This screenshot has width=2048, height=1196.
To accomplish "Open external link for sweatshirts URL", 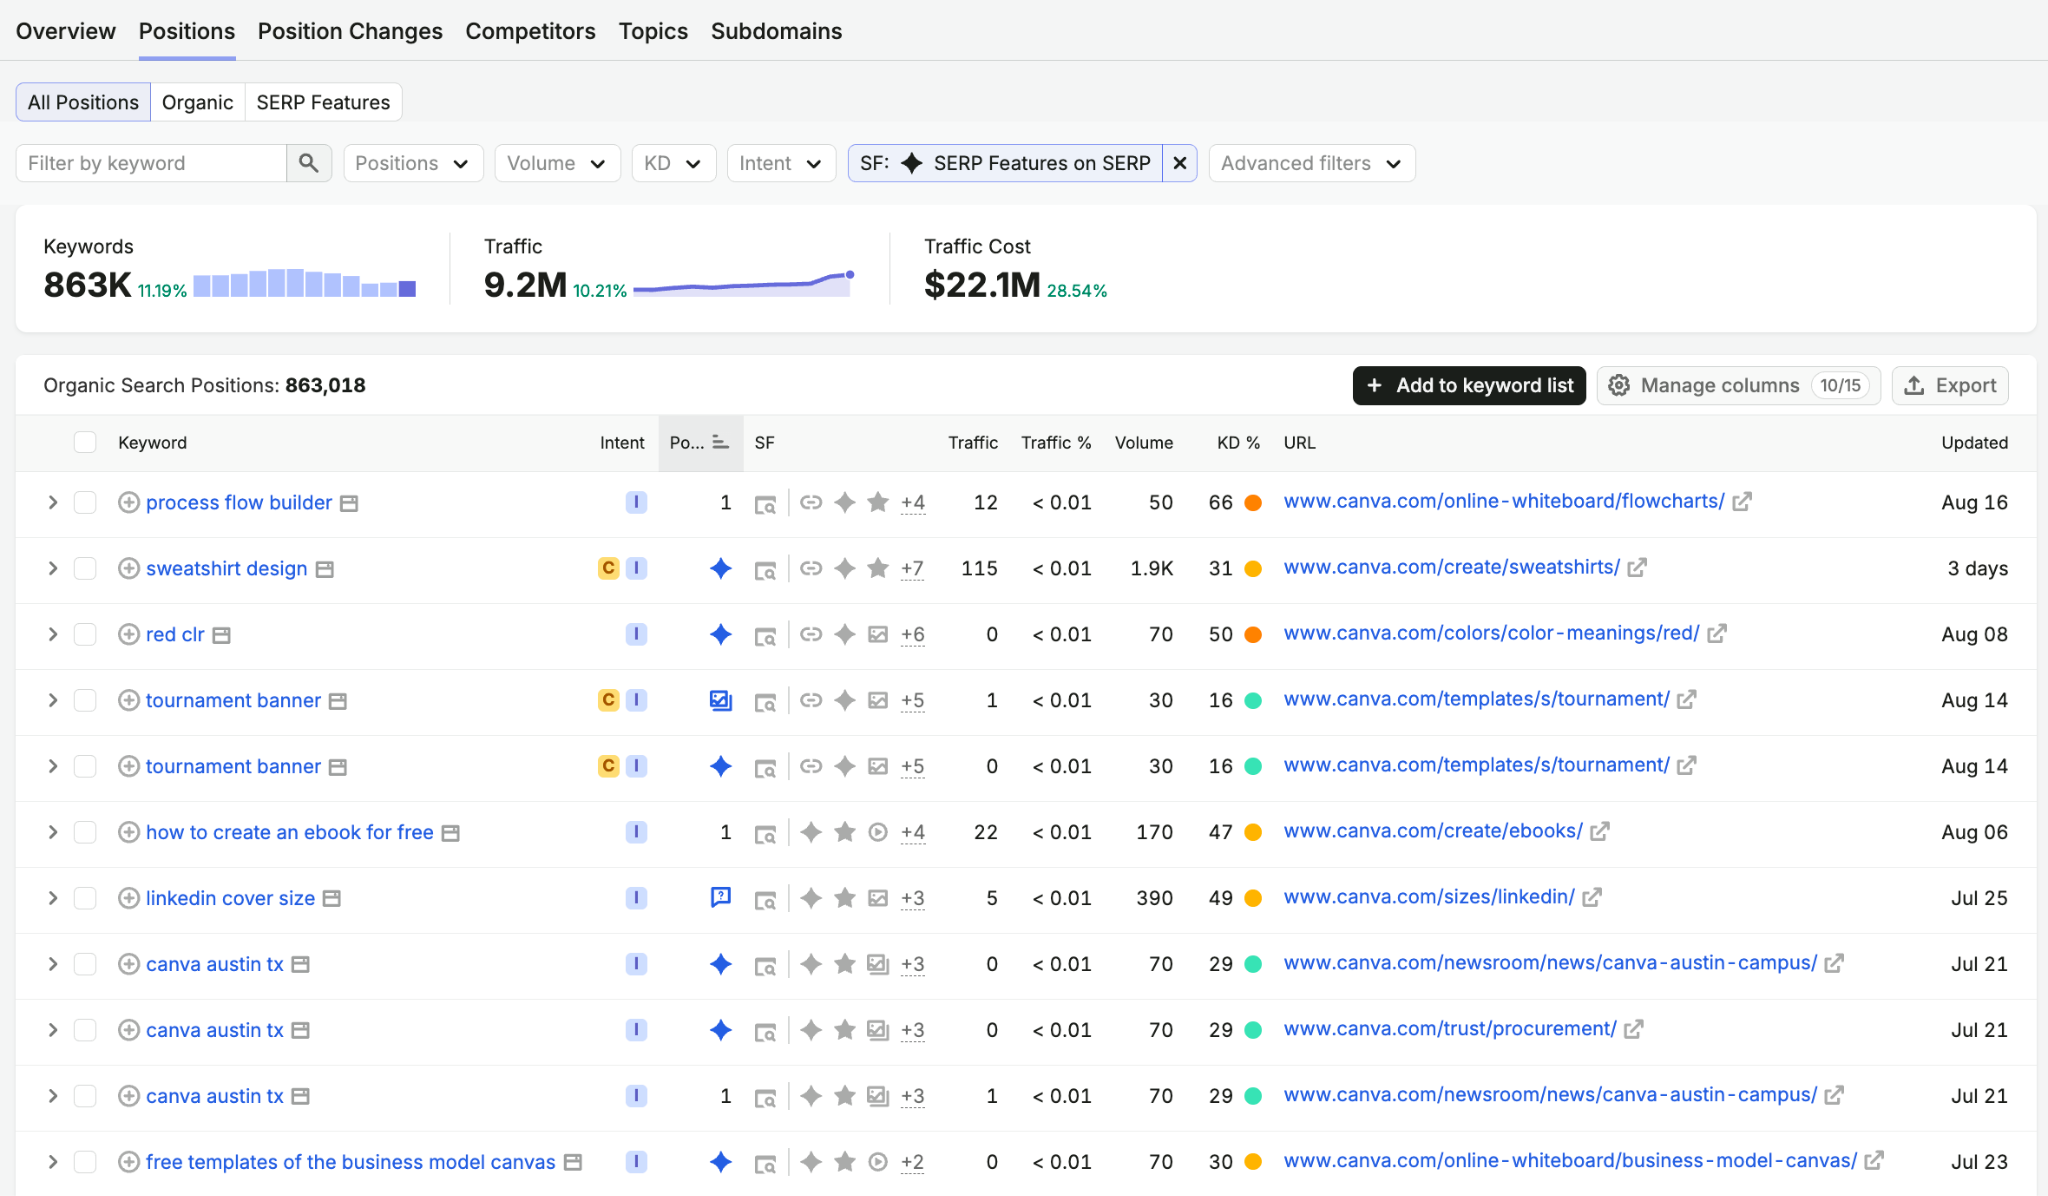I will tap(1637, 567).
